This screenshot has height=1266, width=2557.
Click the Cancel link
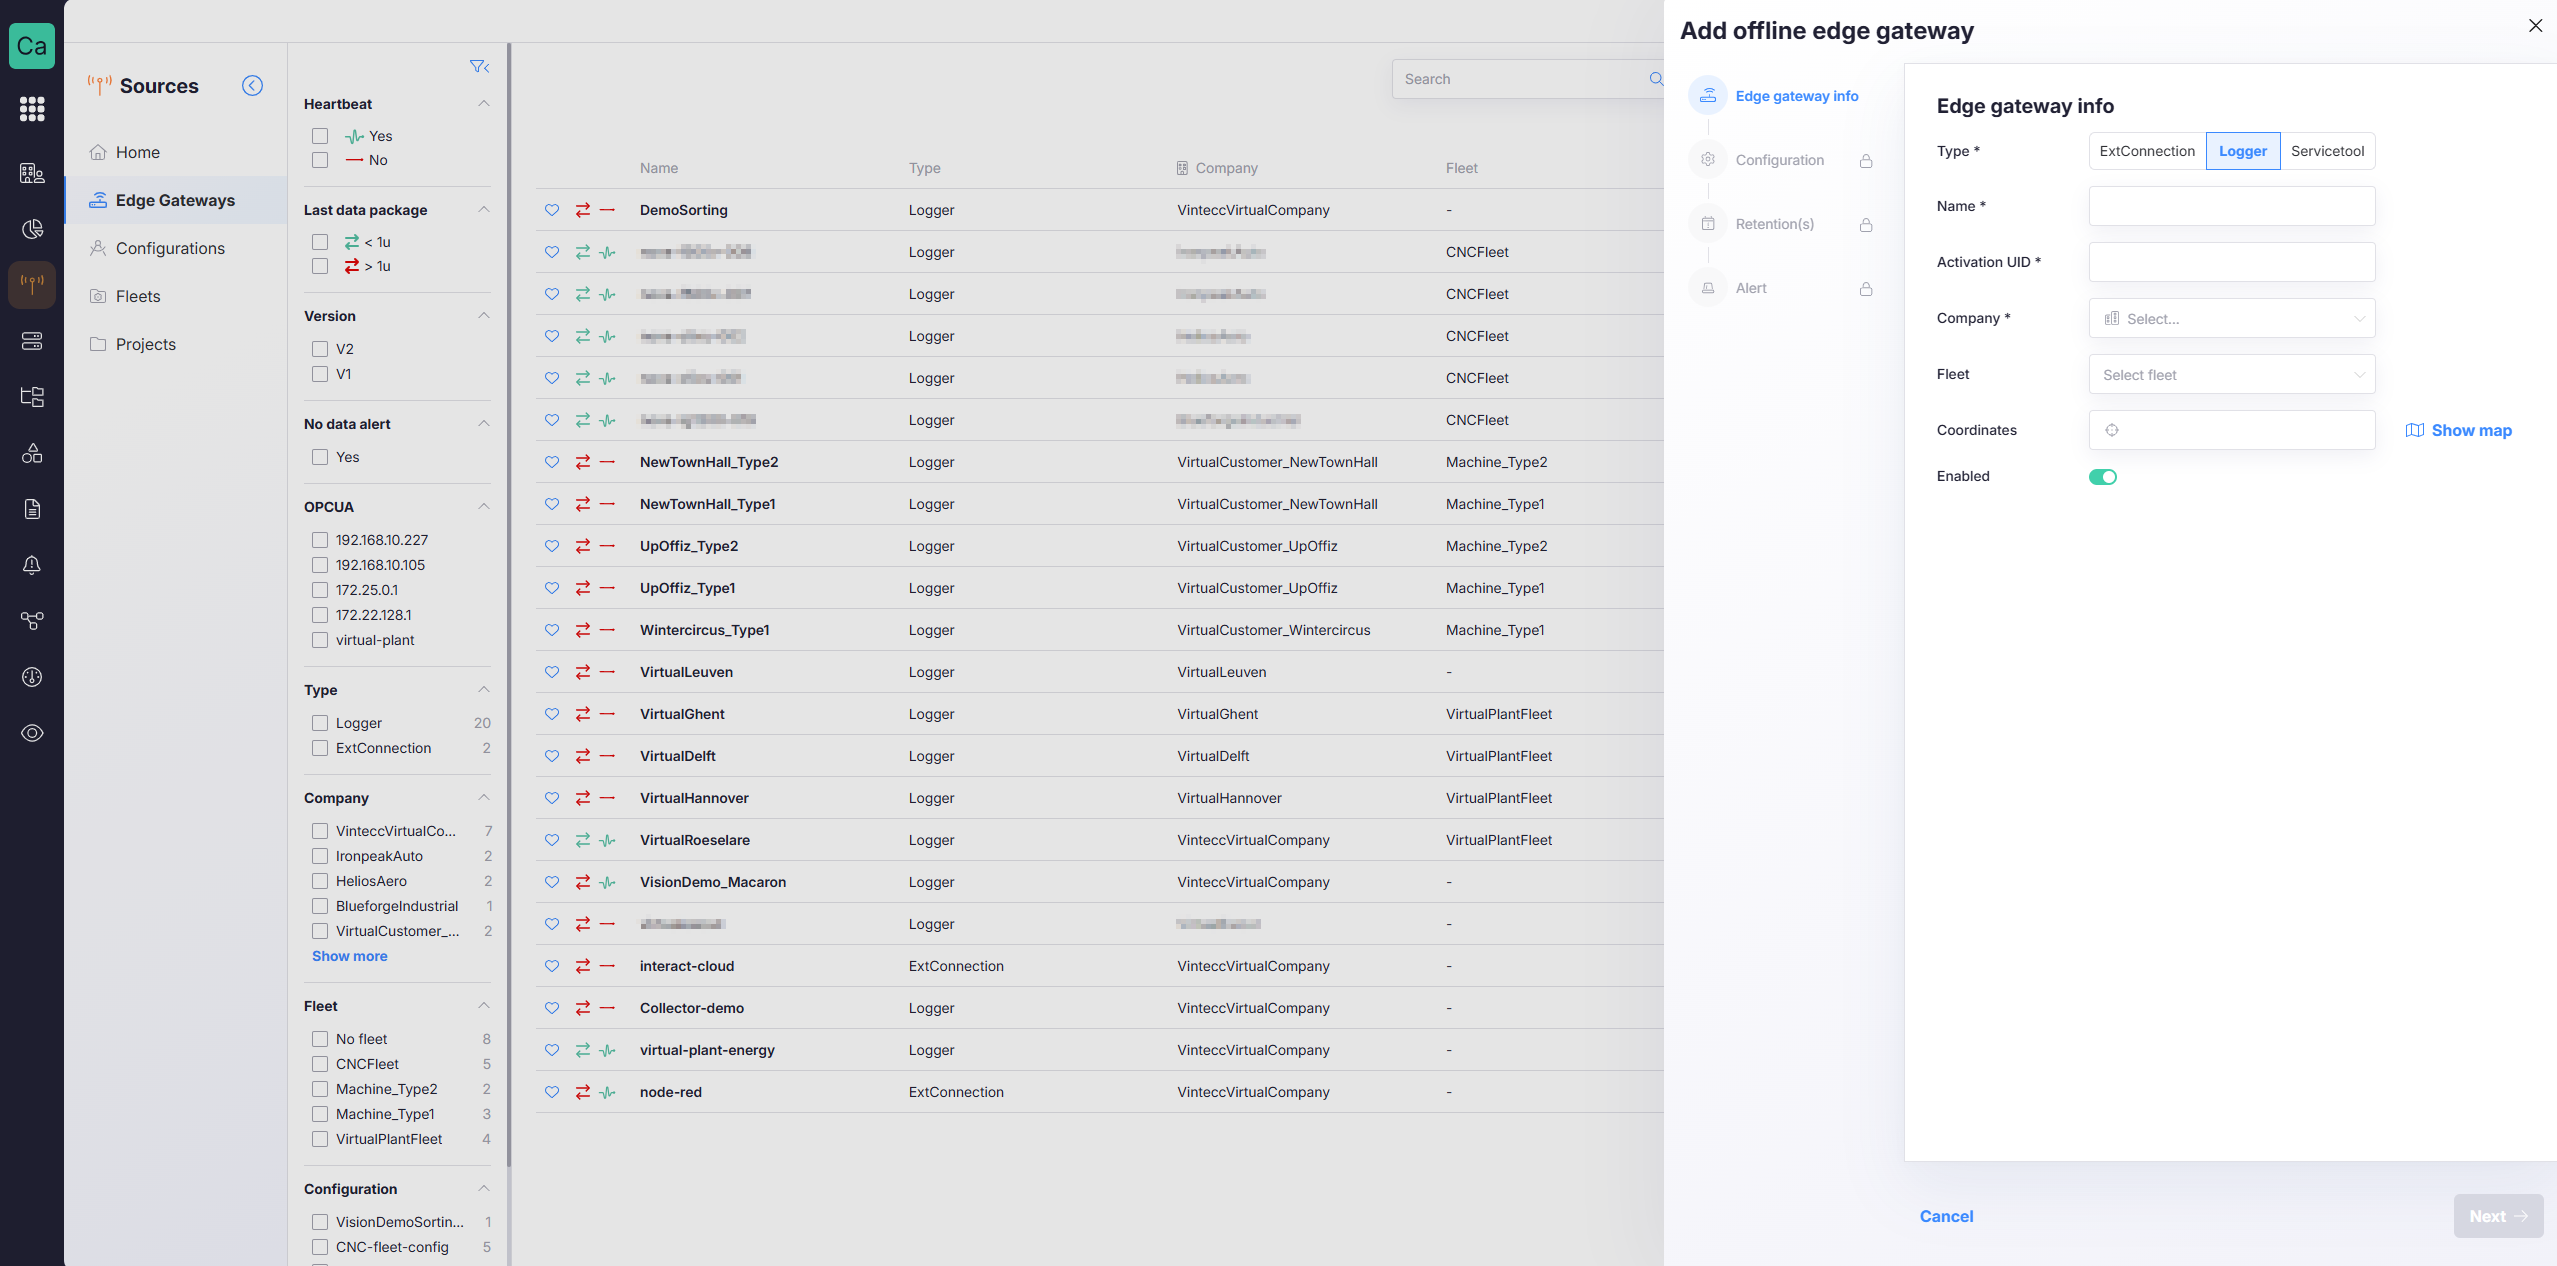click(1946, 1216)
